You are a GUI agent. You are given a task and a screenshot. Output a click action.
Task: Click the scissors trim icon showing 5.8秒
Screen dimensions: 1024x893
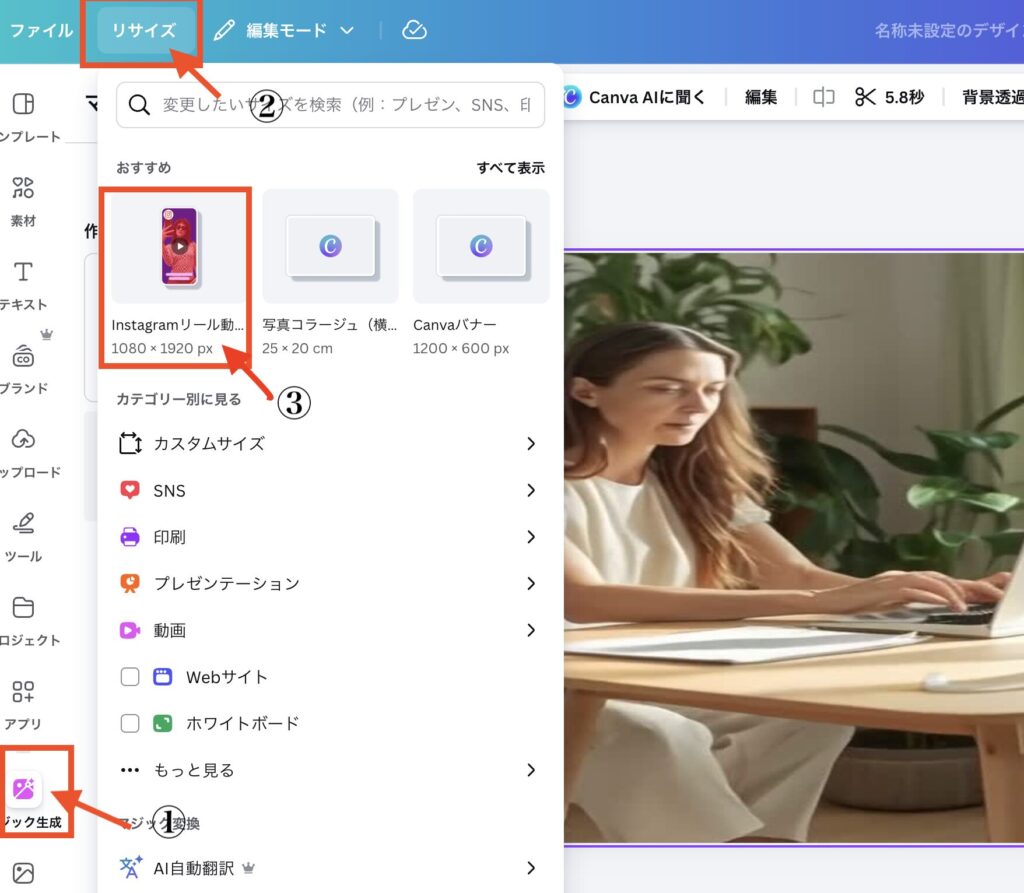point(871,97)
